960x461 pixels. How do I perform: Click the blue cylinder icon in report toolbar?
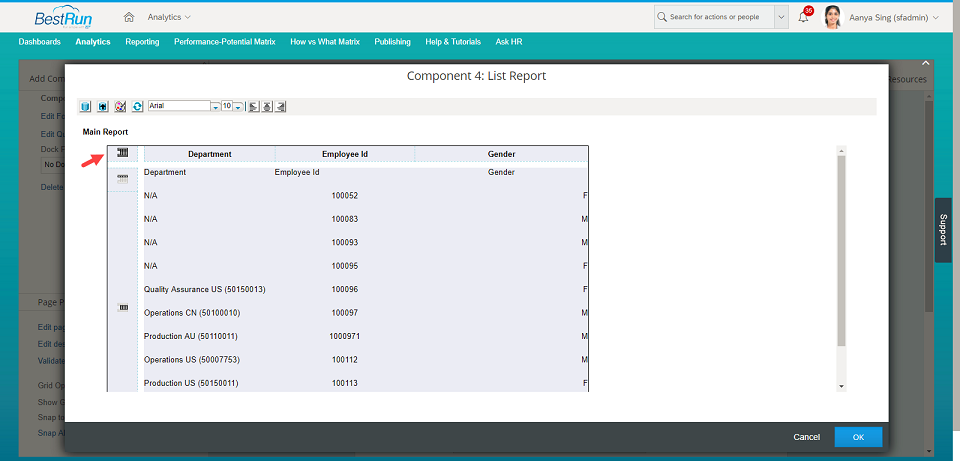pyautogui.click(x=86, y=107)
